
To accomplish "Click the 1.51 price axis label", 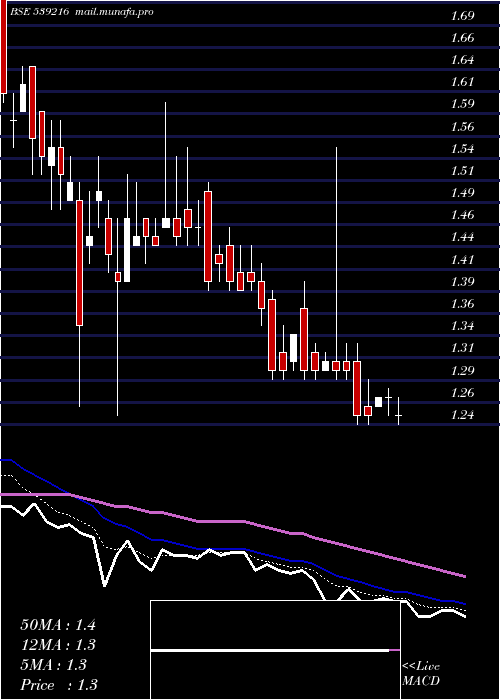I will pos(462,171).
